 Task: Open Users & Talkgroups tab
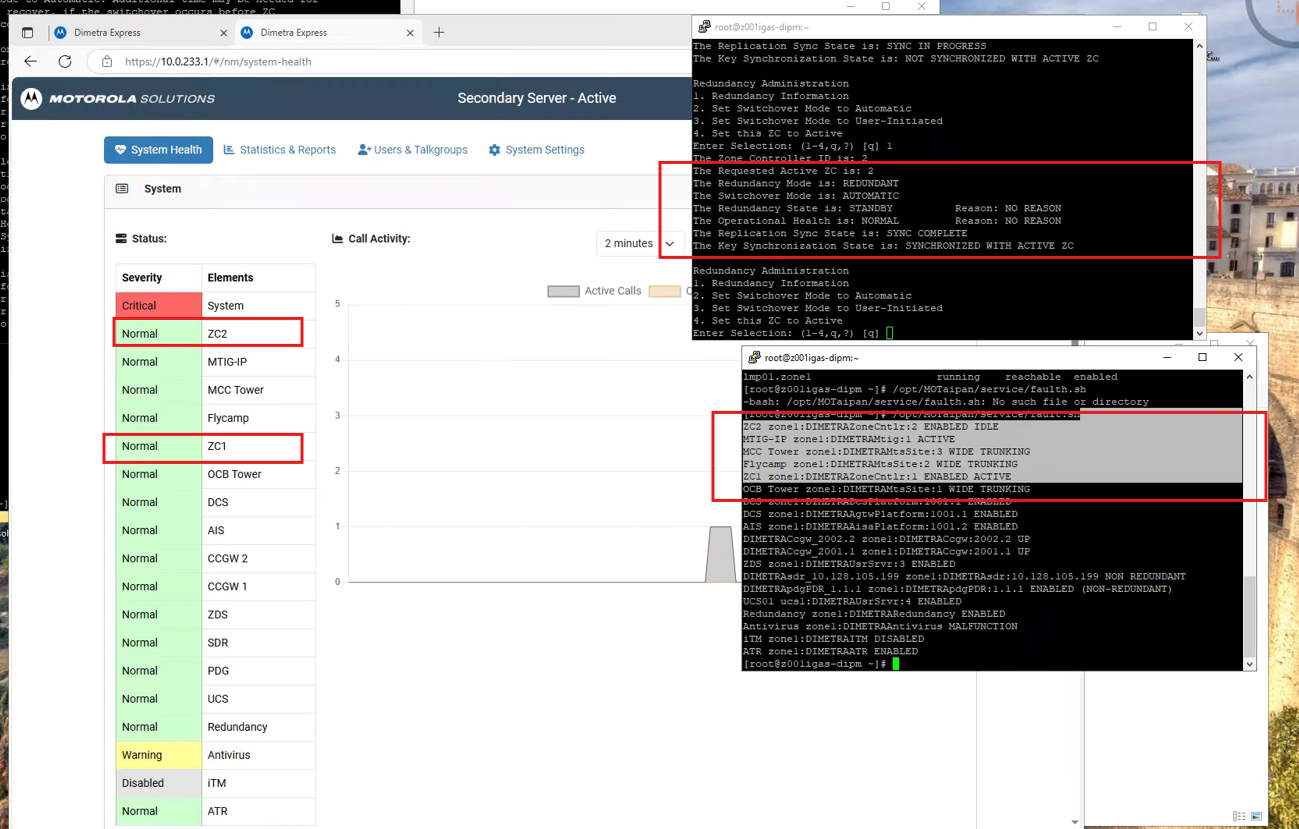(x=412, y=150)
